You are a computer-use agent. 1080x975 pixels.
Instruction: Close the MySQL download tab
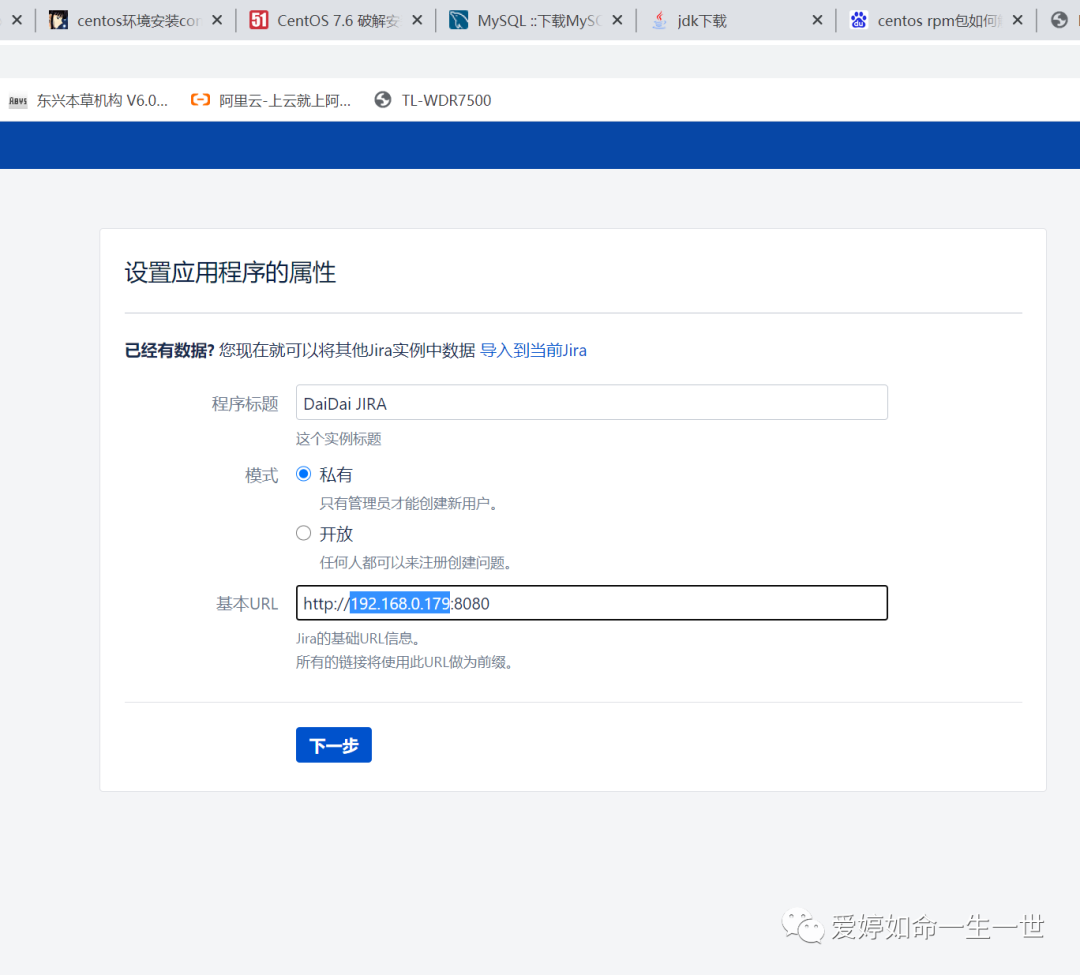click(x=617, y=20)
